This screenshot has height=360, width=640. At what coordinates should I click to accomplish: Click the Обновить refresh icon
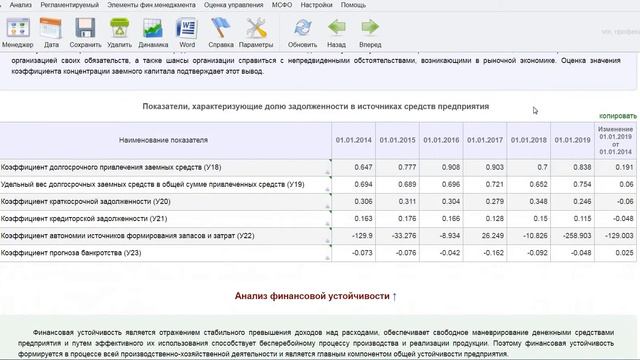coord(302,28)
